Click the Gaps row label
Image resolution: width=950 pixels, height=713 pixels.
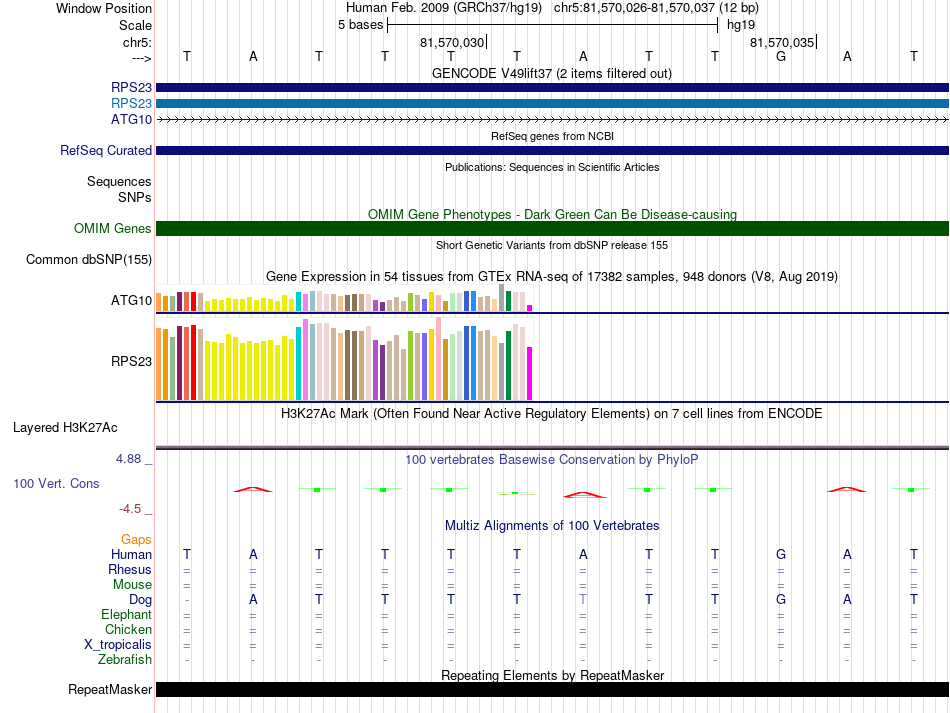point(136,539)
